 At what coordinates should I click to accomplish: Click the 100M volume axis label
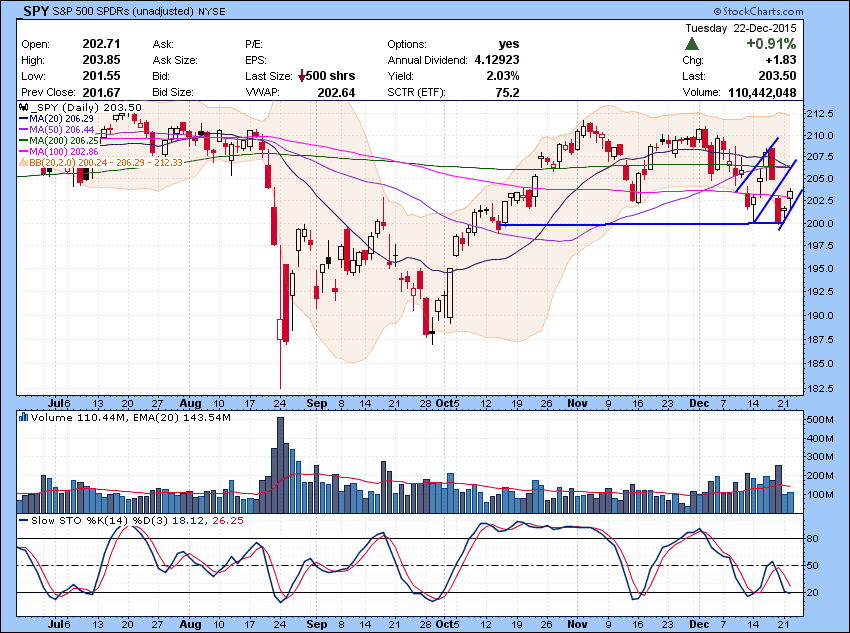[820, 495]
